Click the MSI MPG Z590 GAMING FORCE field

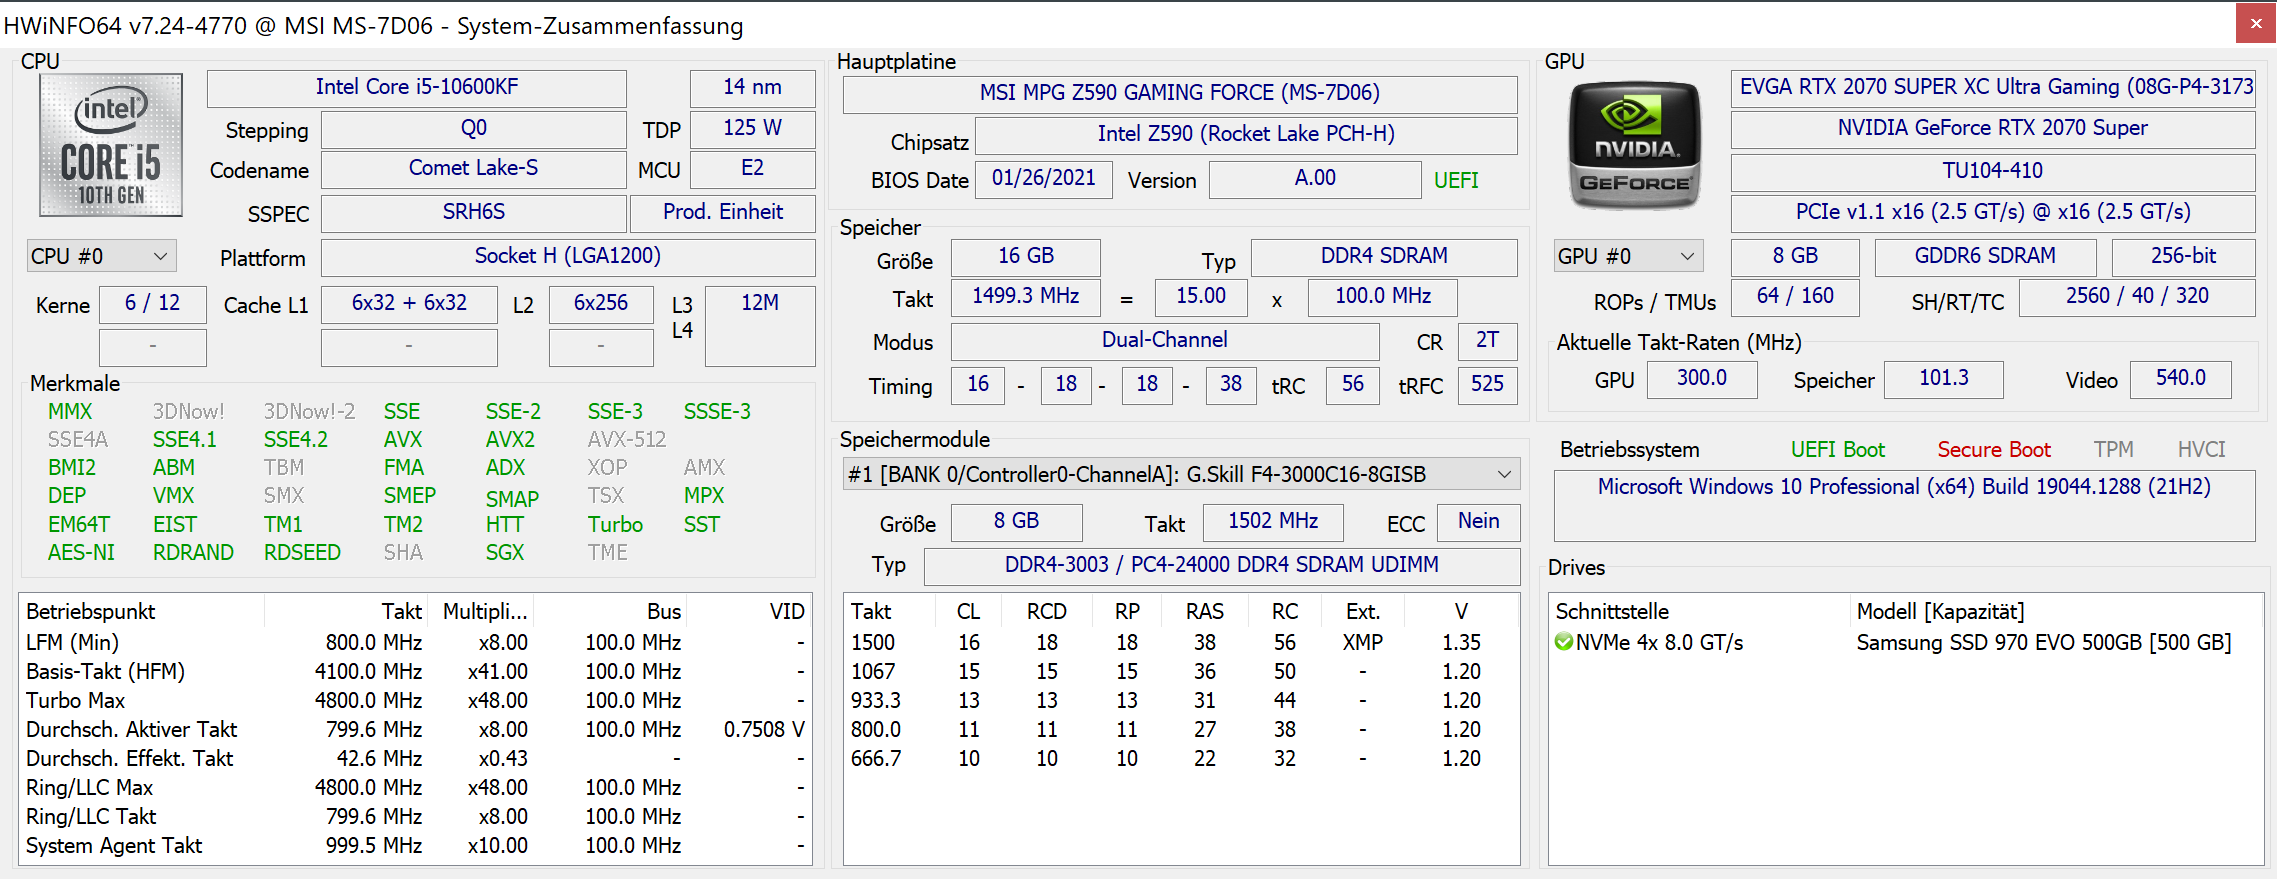1180,93
